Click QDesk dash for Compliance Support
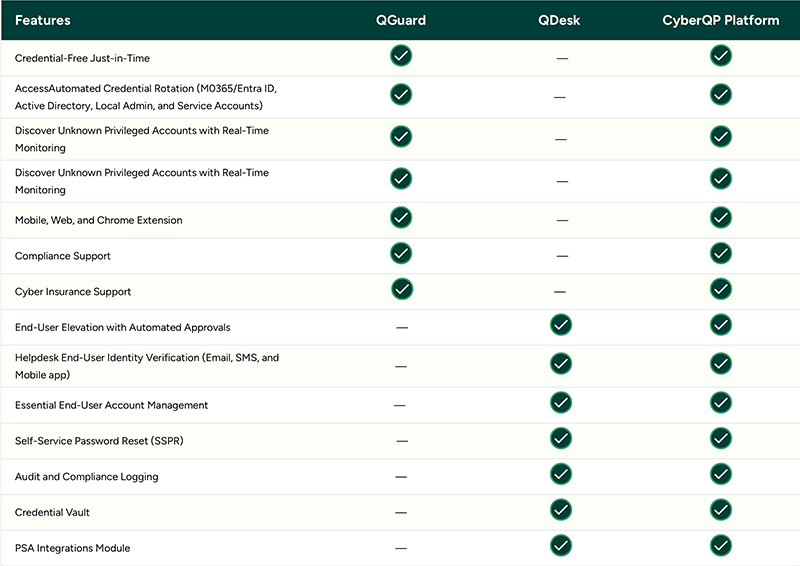800x566 pixels. click(x=562, y=256)
